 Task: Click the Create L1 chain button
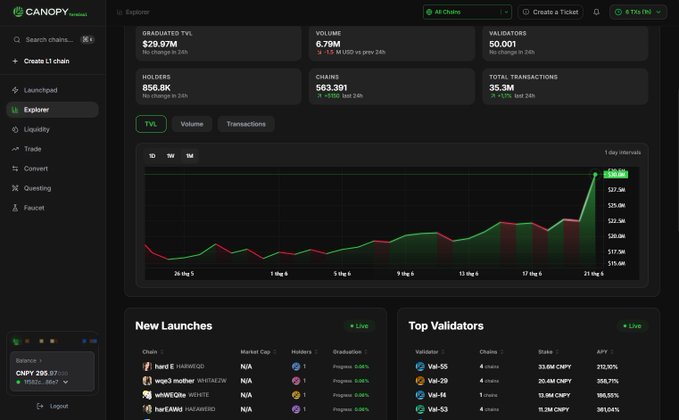pos(52,61)
